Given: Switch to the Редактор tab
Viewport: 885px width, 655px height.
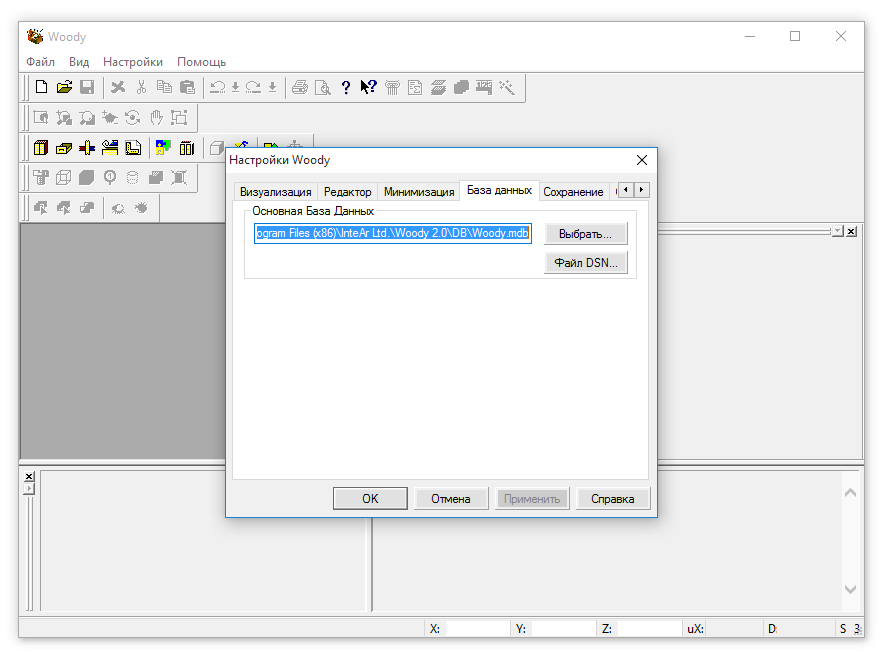Looking at the screenshot, I should [x=348, y=192].
